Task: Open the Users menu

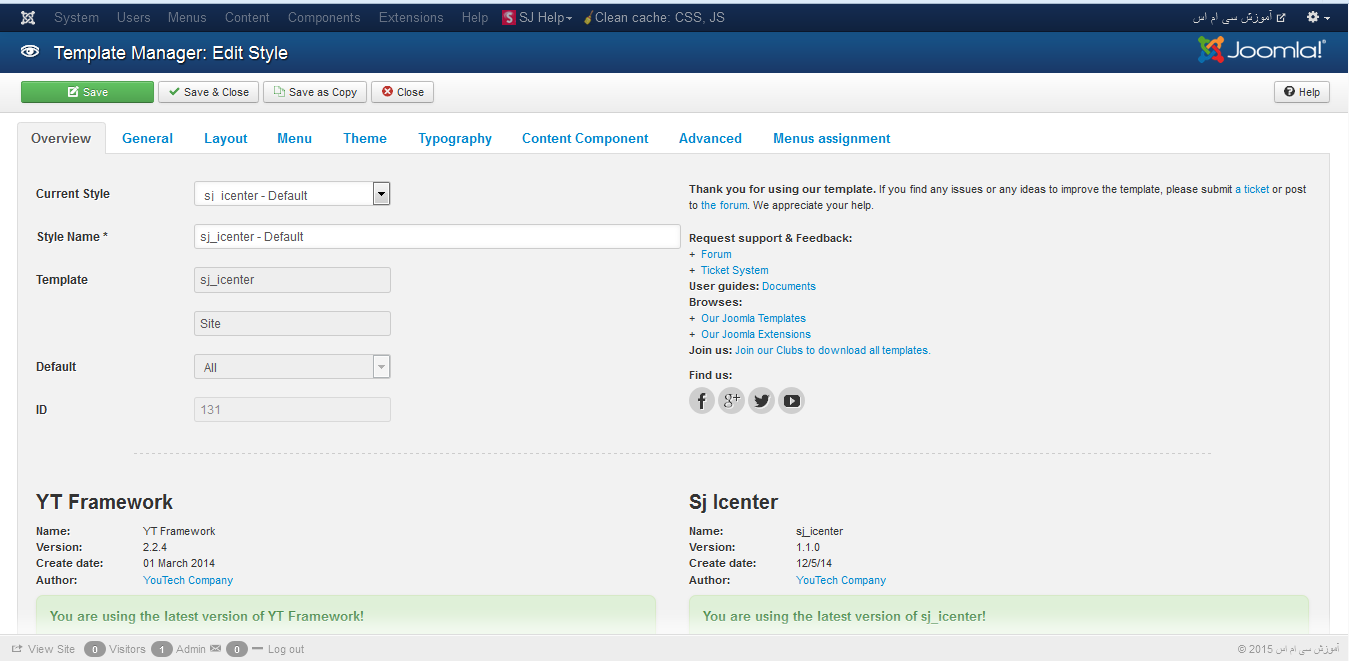Action: pyautogui.click(x=134, y=17)
